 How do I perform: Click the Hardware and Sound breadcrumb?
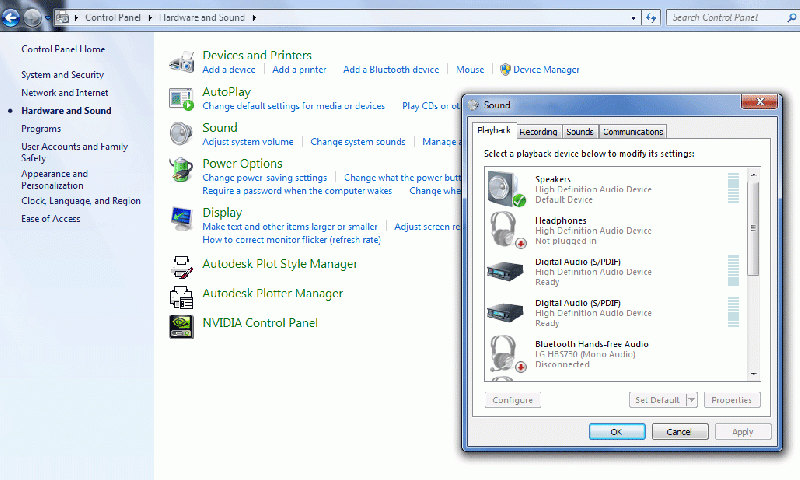click(203, 18)
